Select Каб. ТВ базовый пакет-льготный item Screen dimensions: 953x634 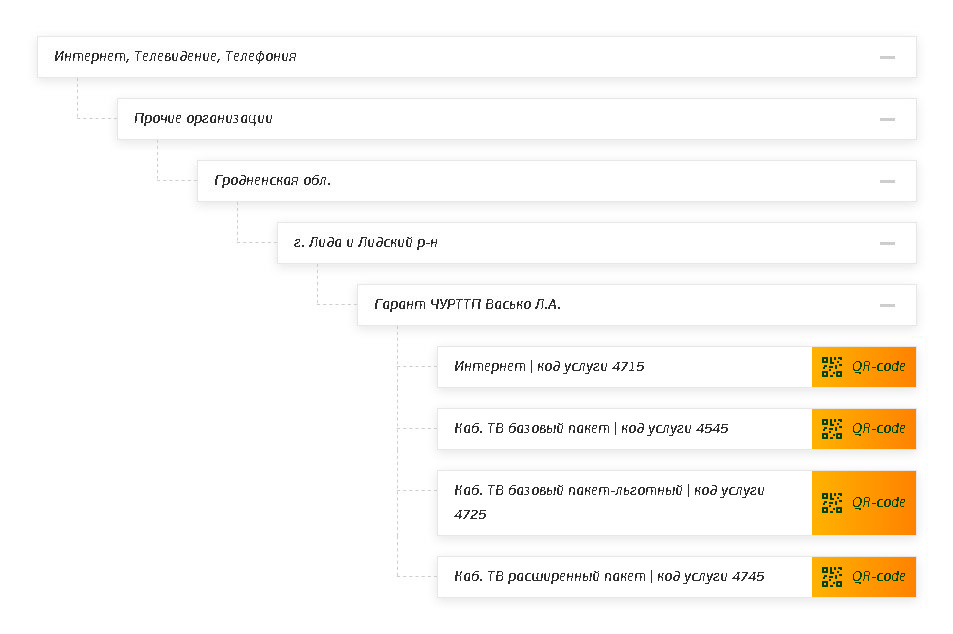pos(624,503)
